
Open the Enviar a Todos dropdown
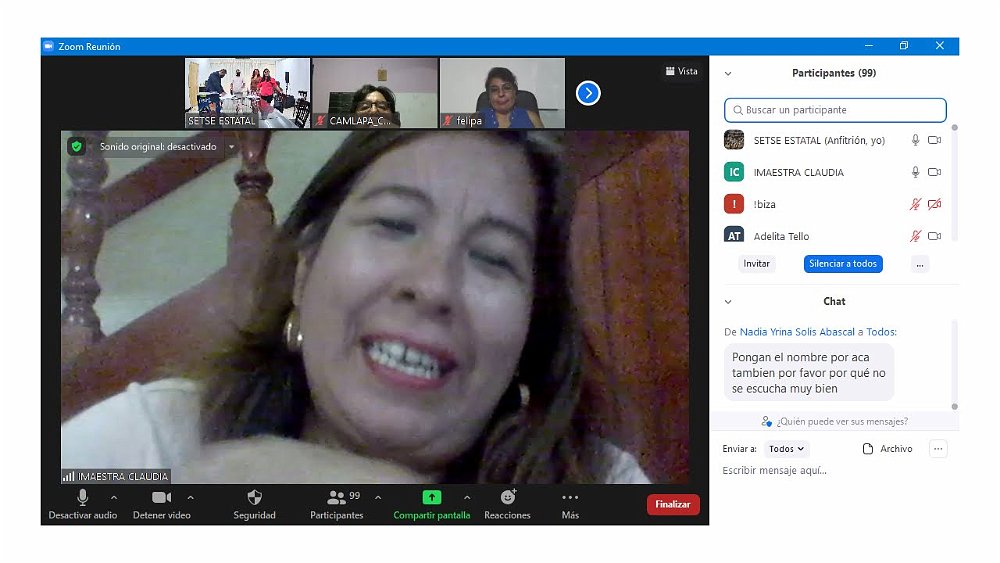[x=787, y=449]
